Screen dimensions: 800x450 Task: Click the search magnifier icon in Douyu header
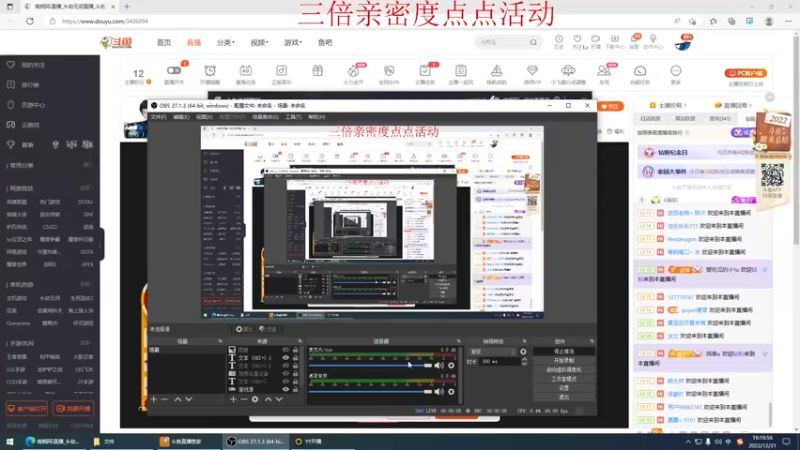point(533,42)
